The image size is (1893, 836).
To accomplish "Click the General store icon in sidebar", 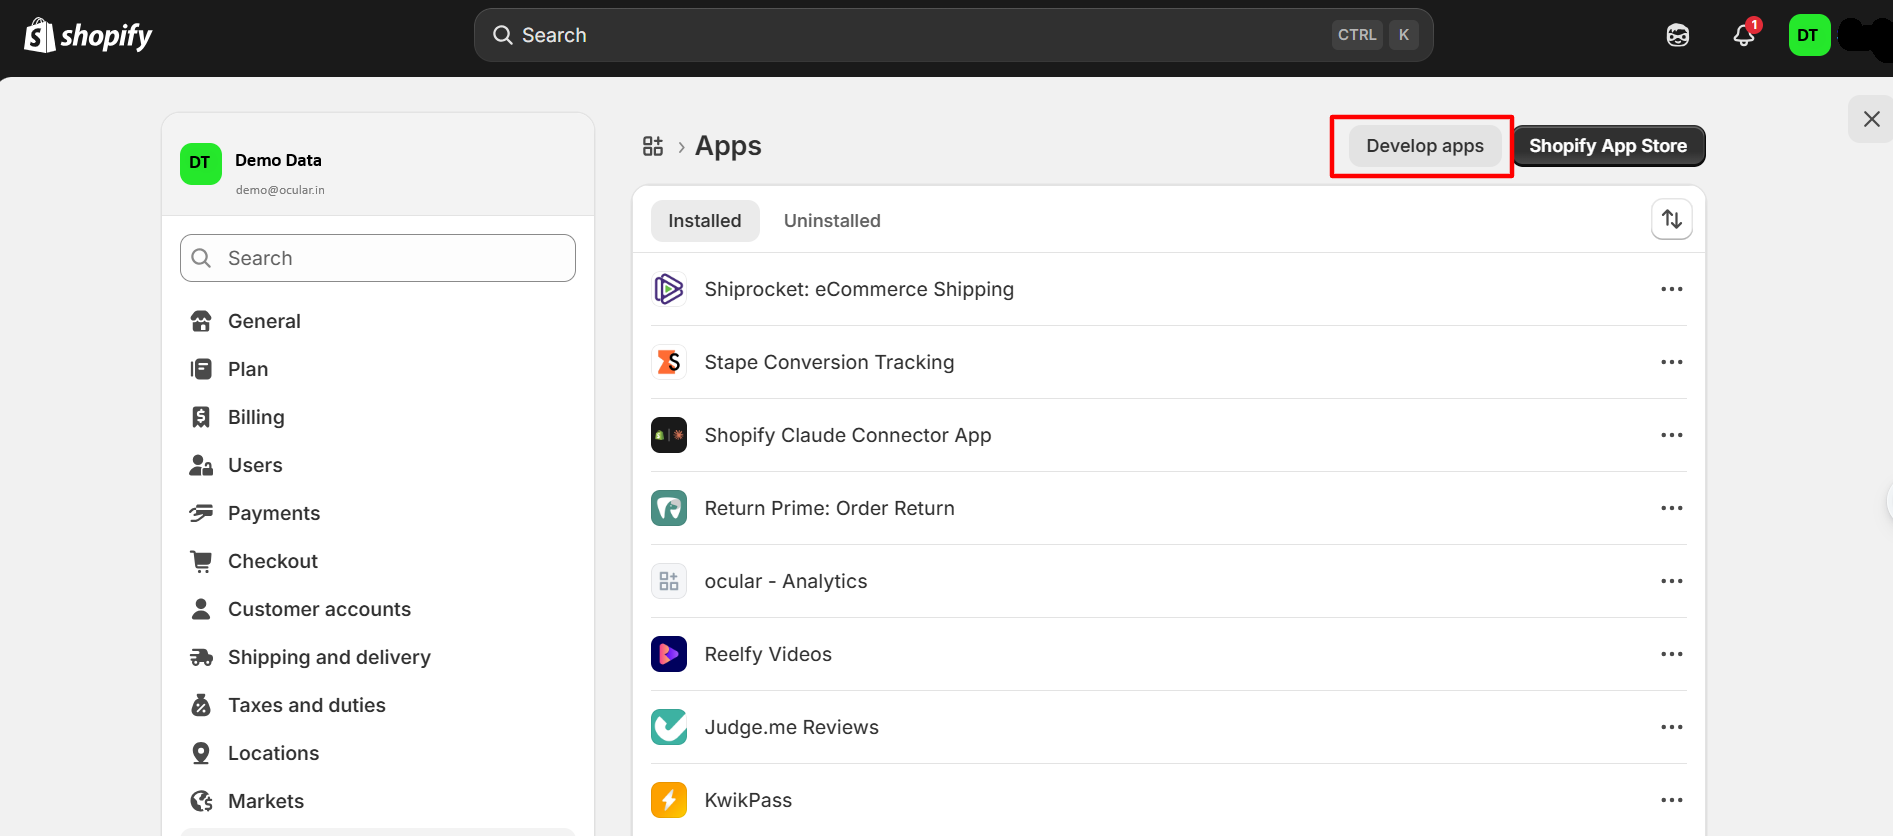I will pos(201,321).
